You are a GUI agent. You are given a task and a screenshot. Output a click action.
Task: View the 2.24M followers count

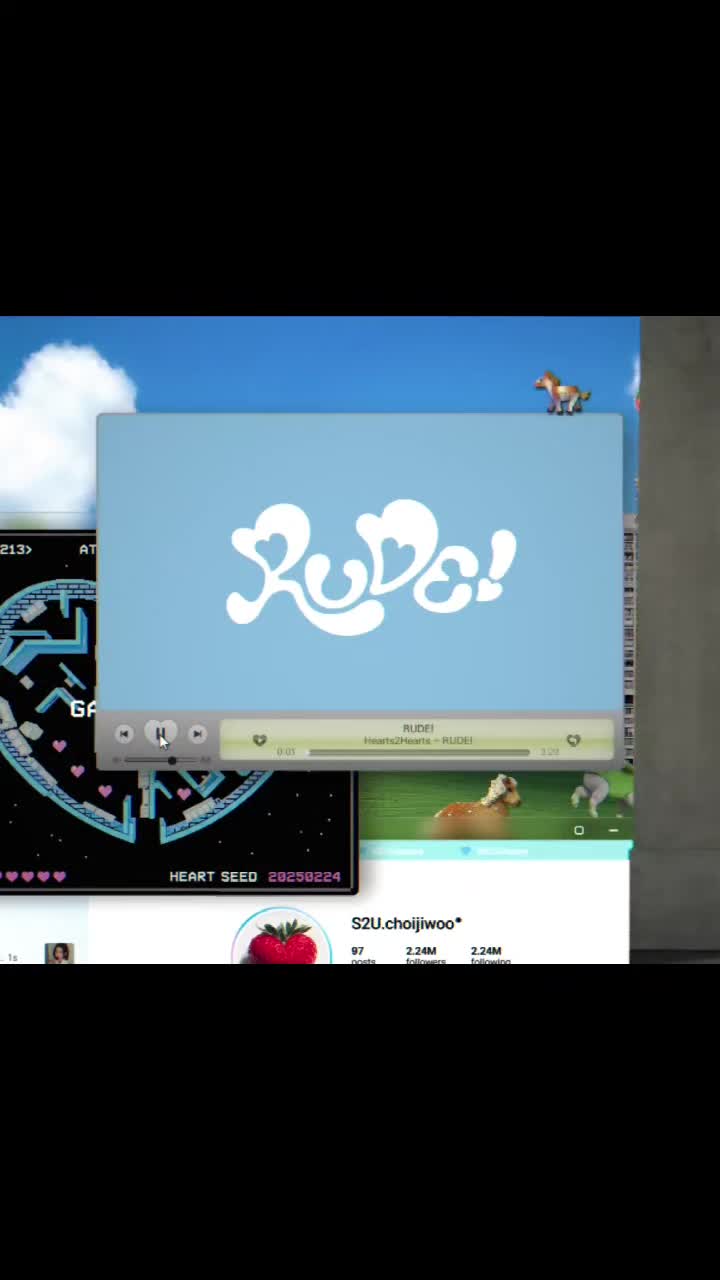click(x=424, y=956)
